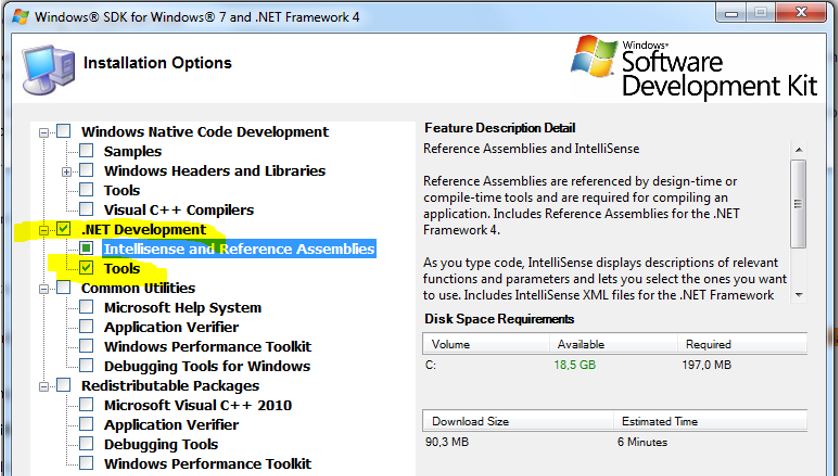Uncheck the .NET Development checkbox
This screenshot has width=838, height=476.
(64, 230)
